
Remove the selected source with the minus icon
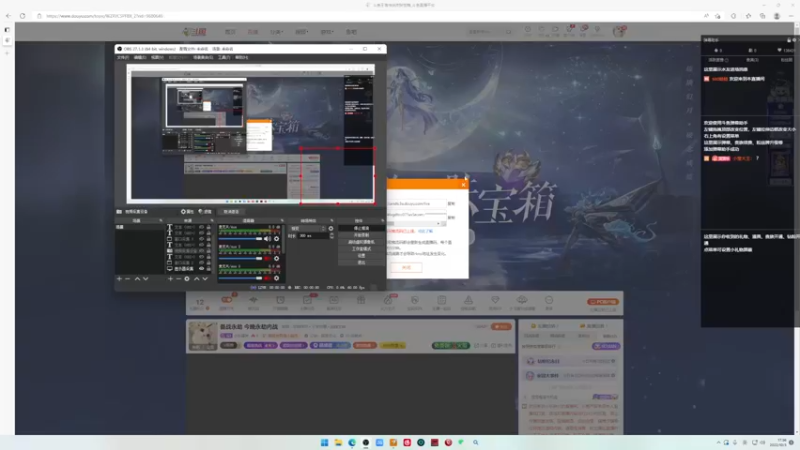point(179,279)
